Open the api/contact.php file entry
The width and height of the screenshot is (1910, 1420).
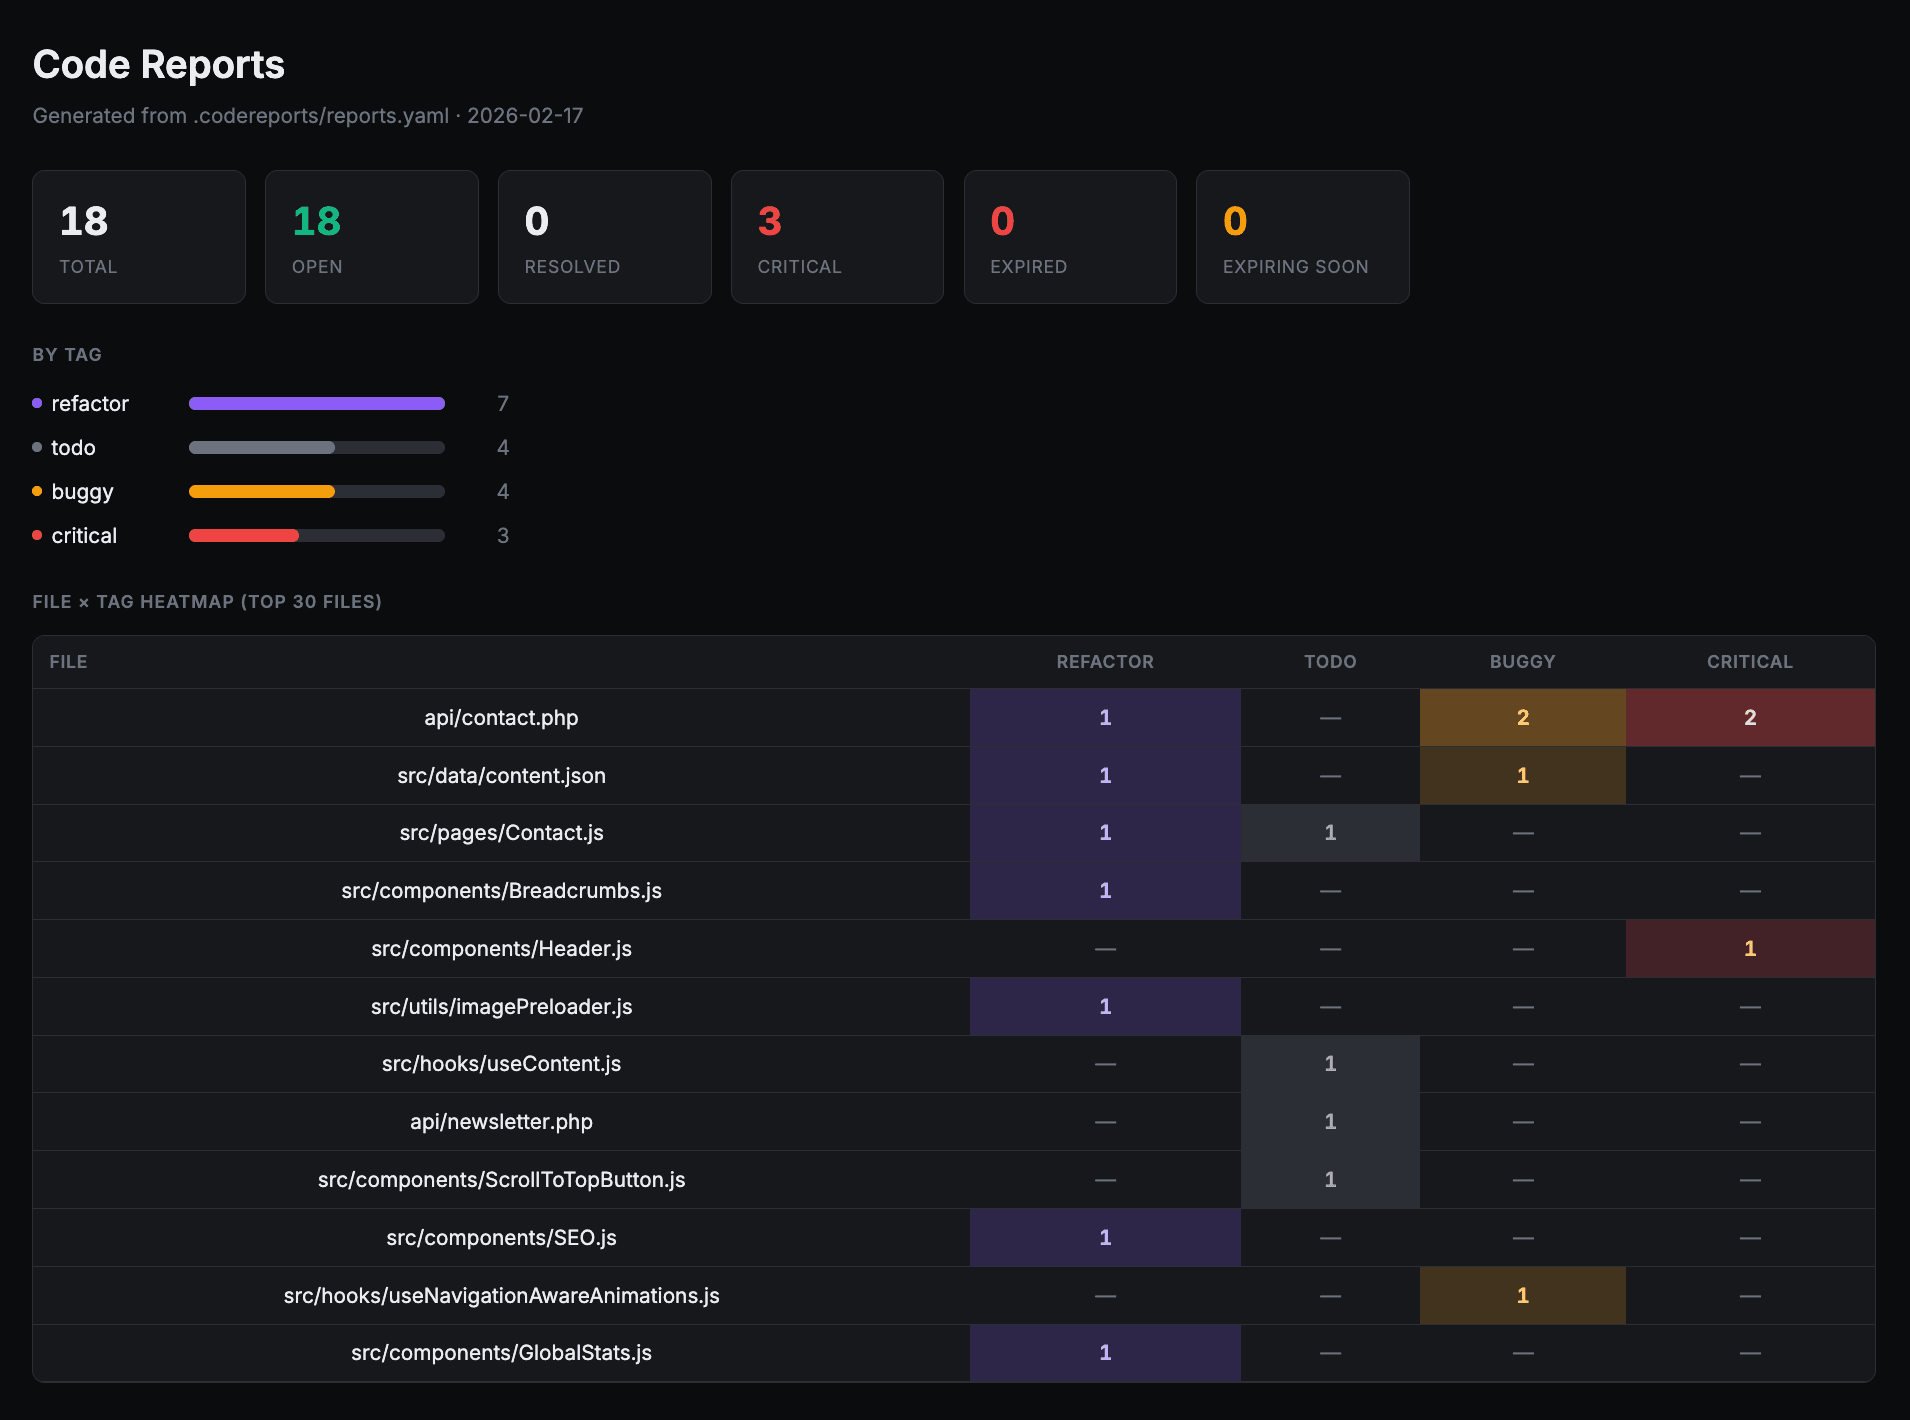501,717
